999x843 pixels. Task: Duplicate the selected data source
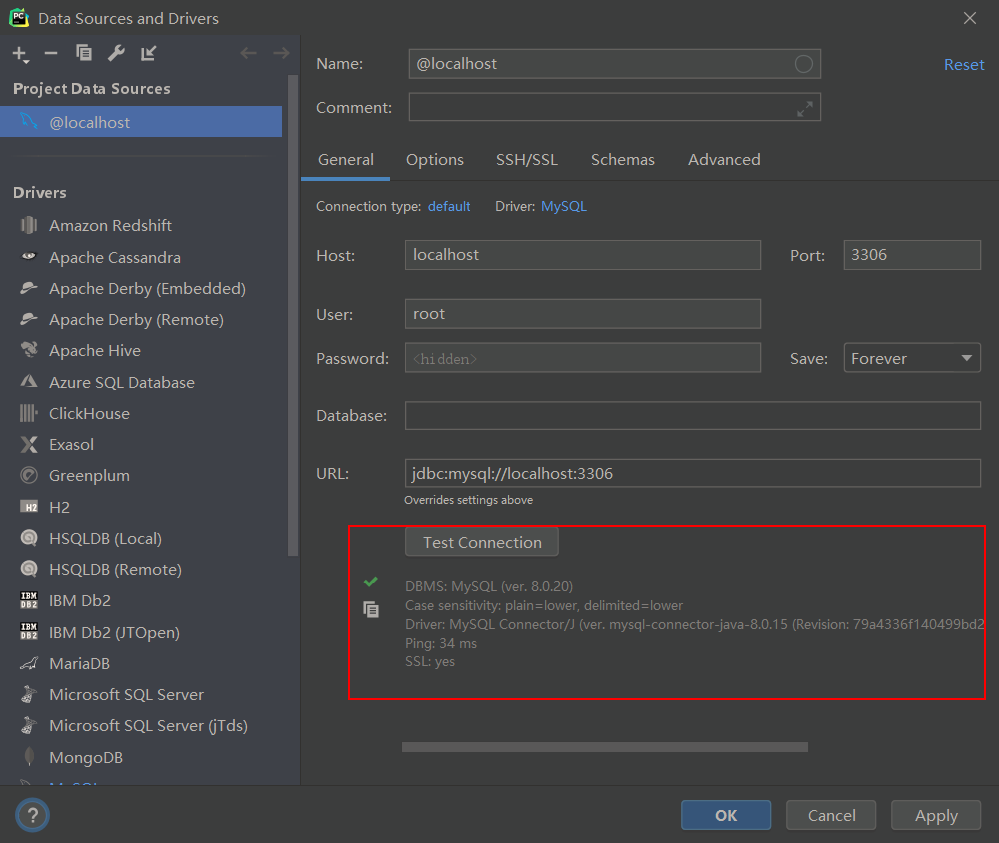(84, 53)
